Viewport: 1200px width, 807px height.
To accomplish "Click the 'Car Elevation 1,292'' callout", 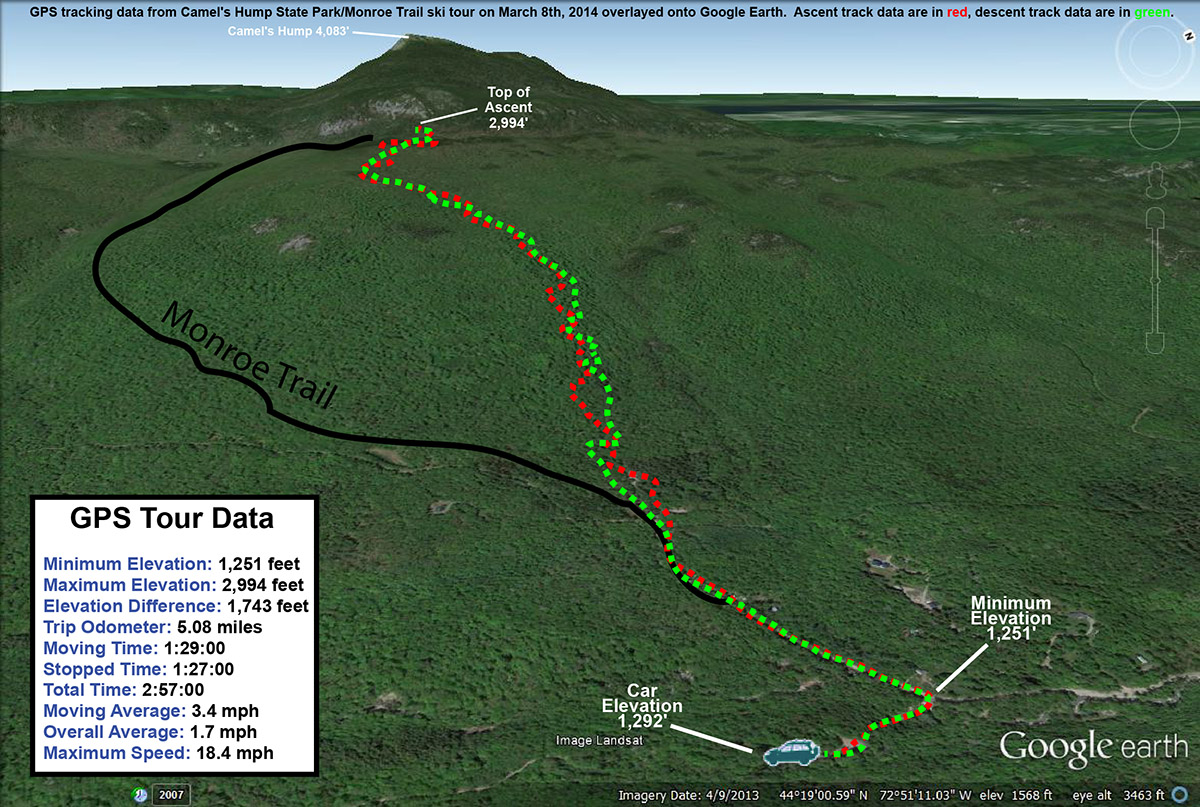I will 641,705.
